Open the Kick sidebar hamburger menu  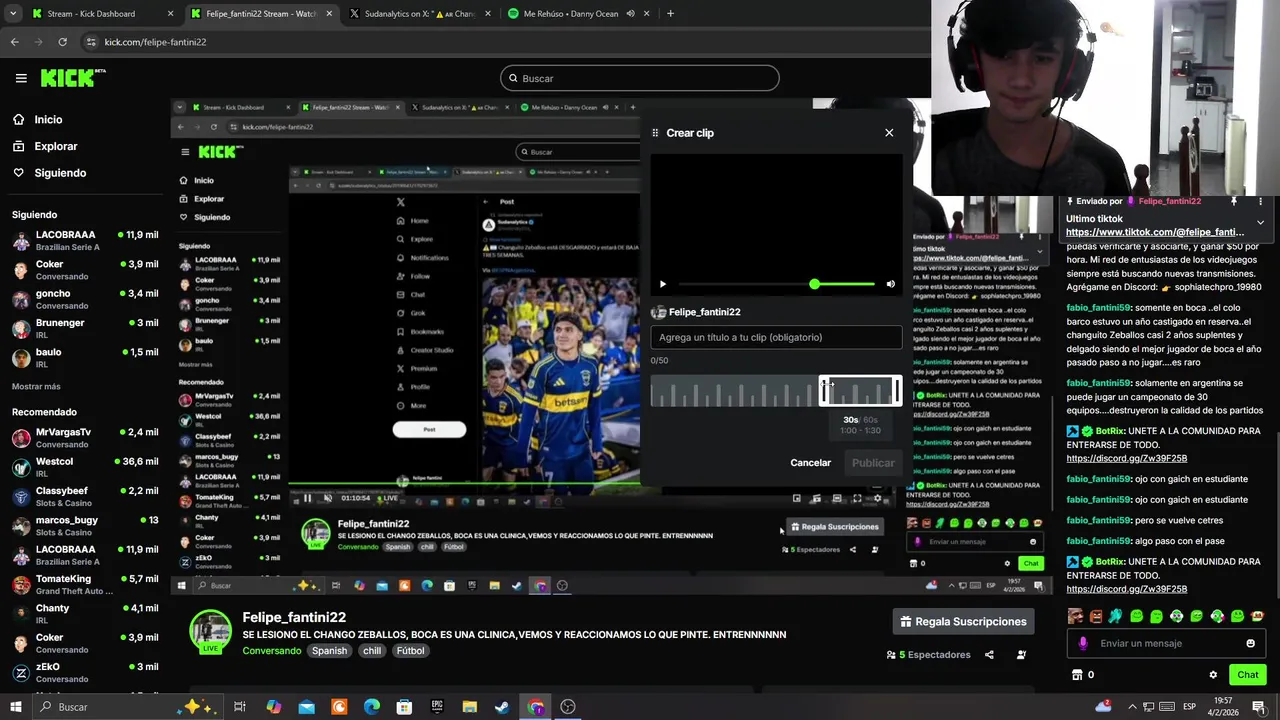21,78
